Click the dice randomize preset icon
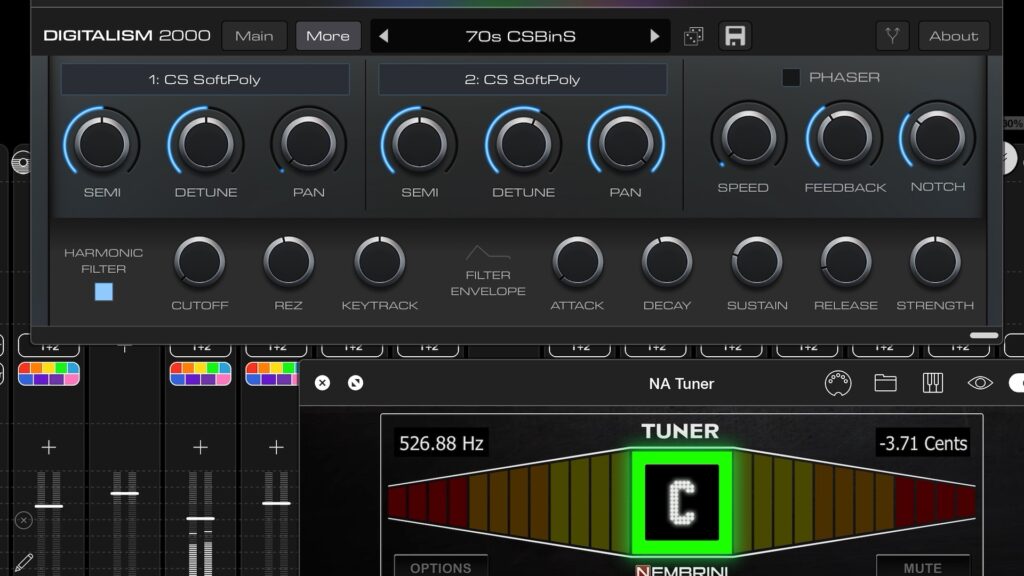The image size is (1024, 576). pyautogui.click(x=693, y=36)
